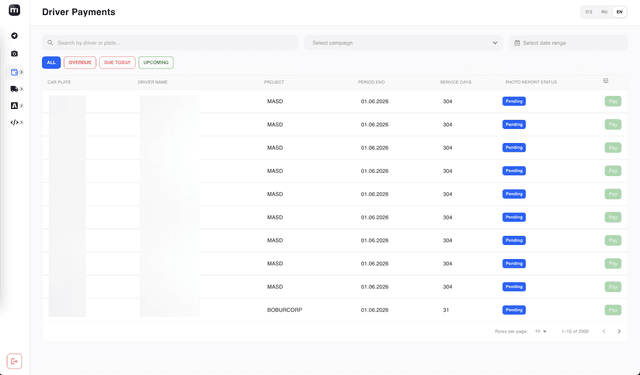Focus the Search by driver or plate field

[x=170, y=43]
